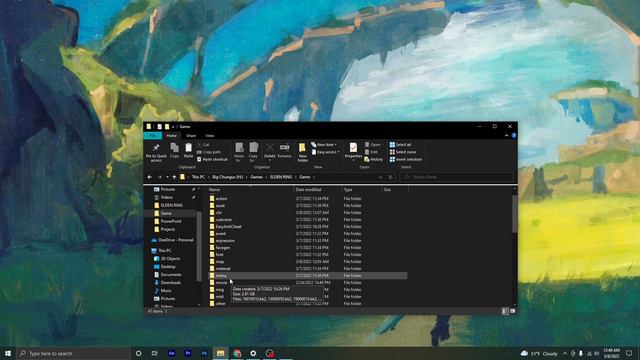Screen dimensions: 640x360
Task: Click the Search Game input field
Action: pos(456,177)
